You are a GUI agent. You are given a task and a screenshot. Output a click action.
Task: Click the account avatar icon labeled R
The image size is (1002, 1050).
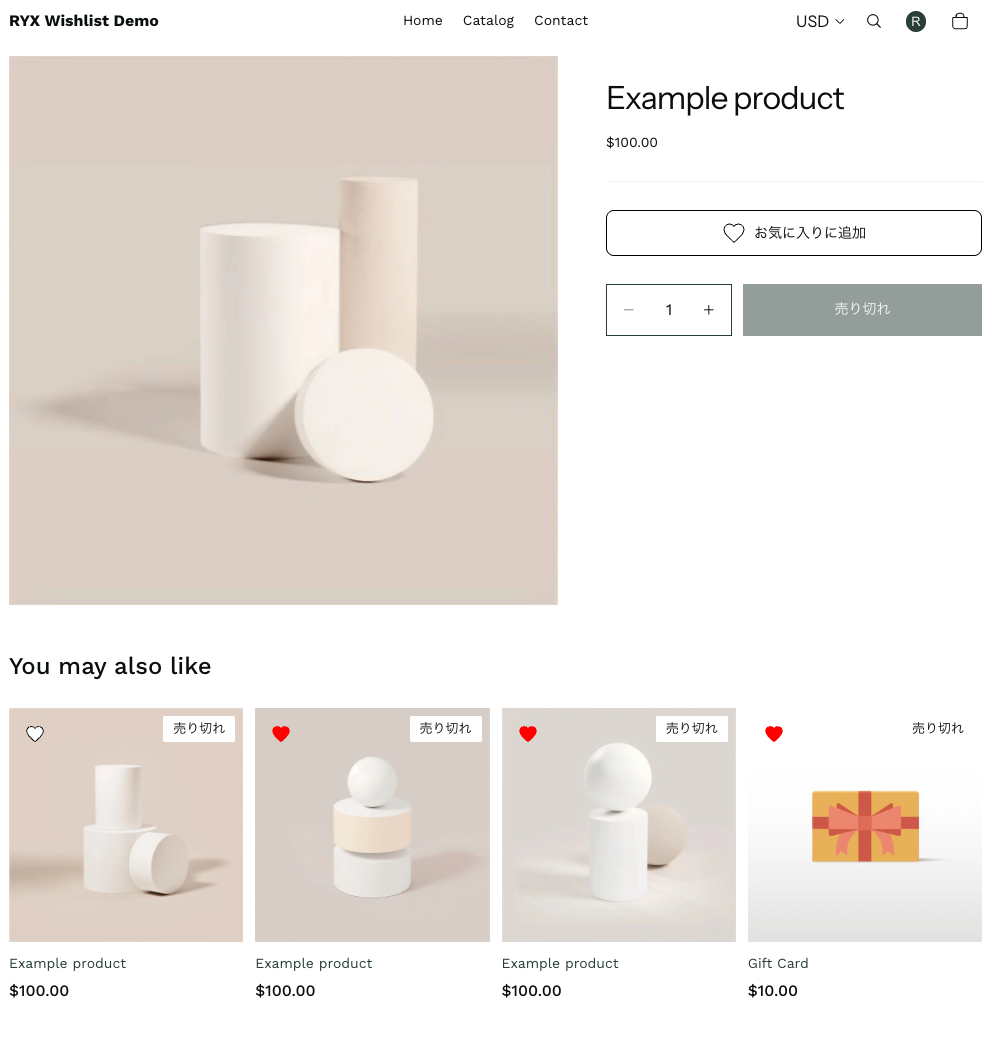(x=915, y=21)
